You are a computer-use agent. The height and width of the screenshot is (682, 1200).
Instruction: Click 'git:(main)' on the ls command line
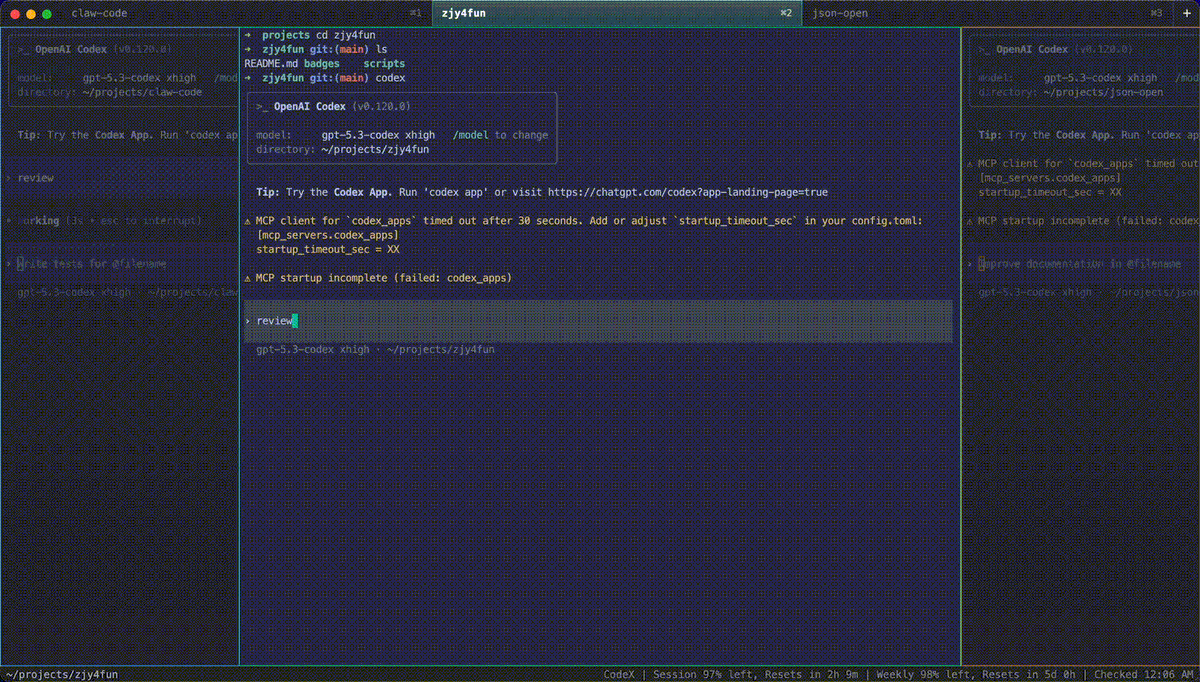tap(339, 49)
